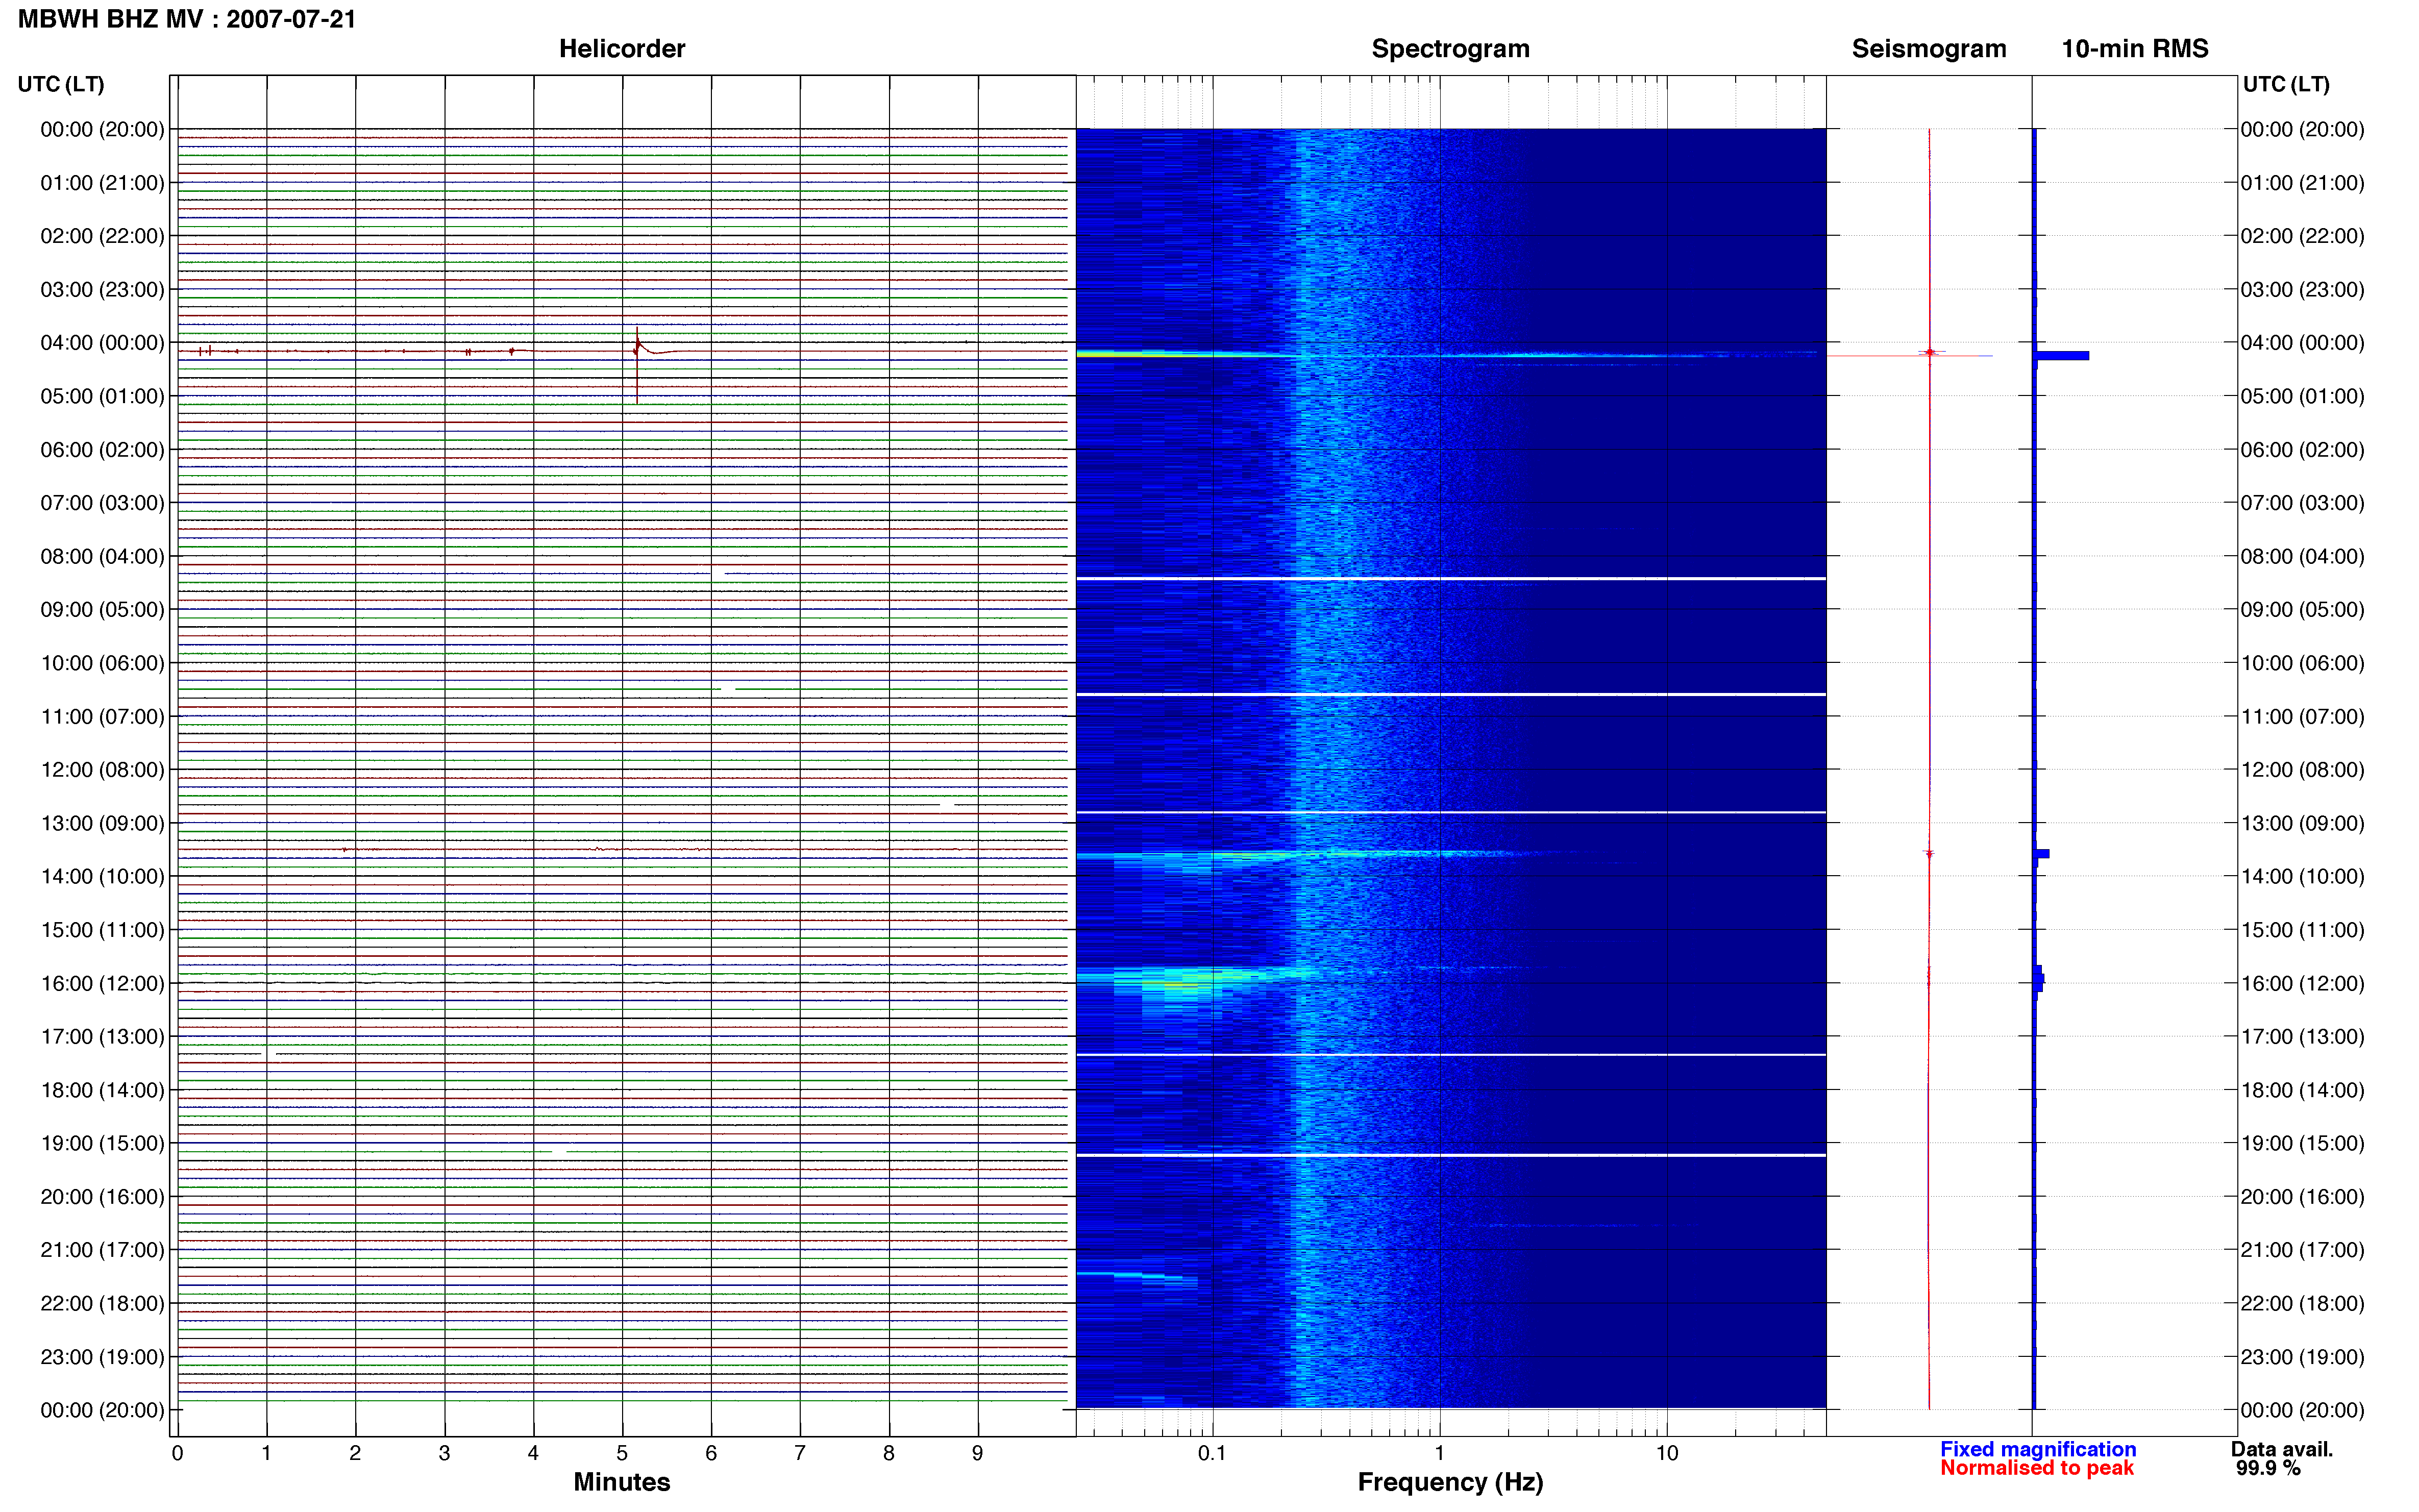Click the right 'UTC (LT)' axis label
Image resolution: width=2419 pixels, height=1512 pixels.
pyautogui.click(x=2286, y=84)
